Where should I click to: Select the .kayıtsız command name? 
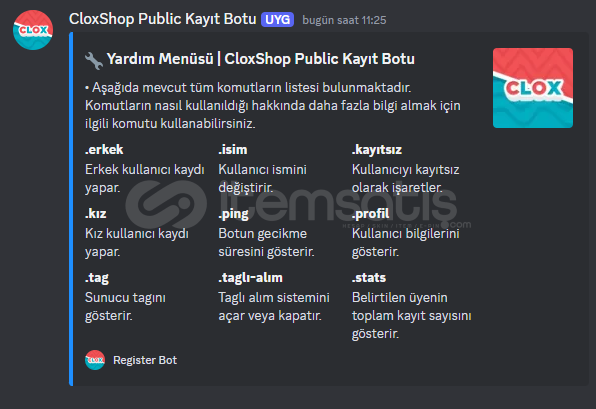pos(377,150)
